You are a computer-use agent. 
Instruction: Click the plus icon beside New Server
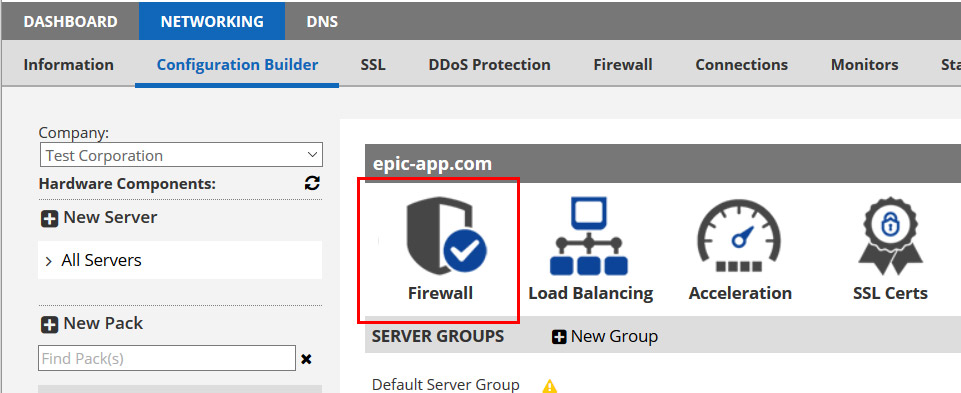coord(49,219)
